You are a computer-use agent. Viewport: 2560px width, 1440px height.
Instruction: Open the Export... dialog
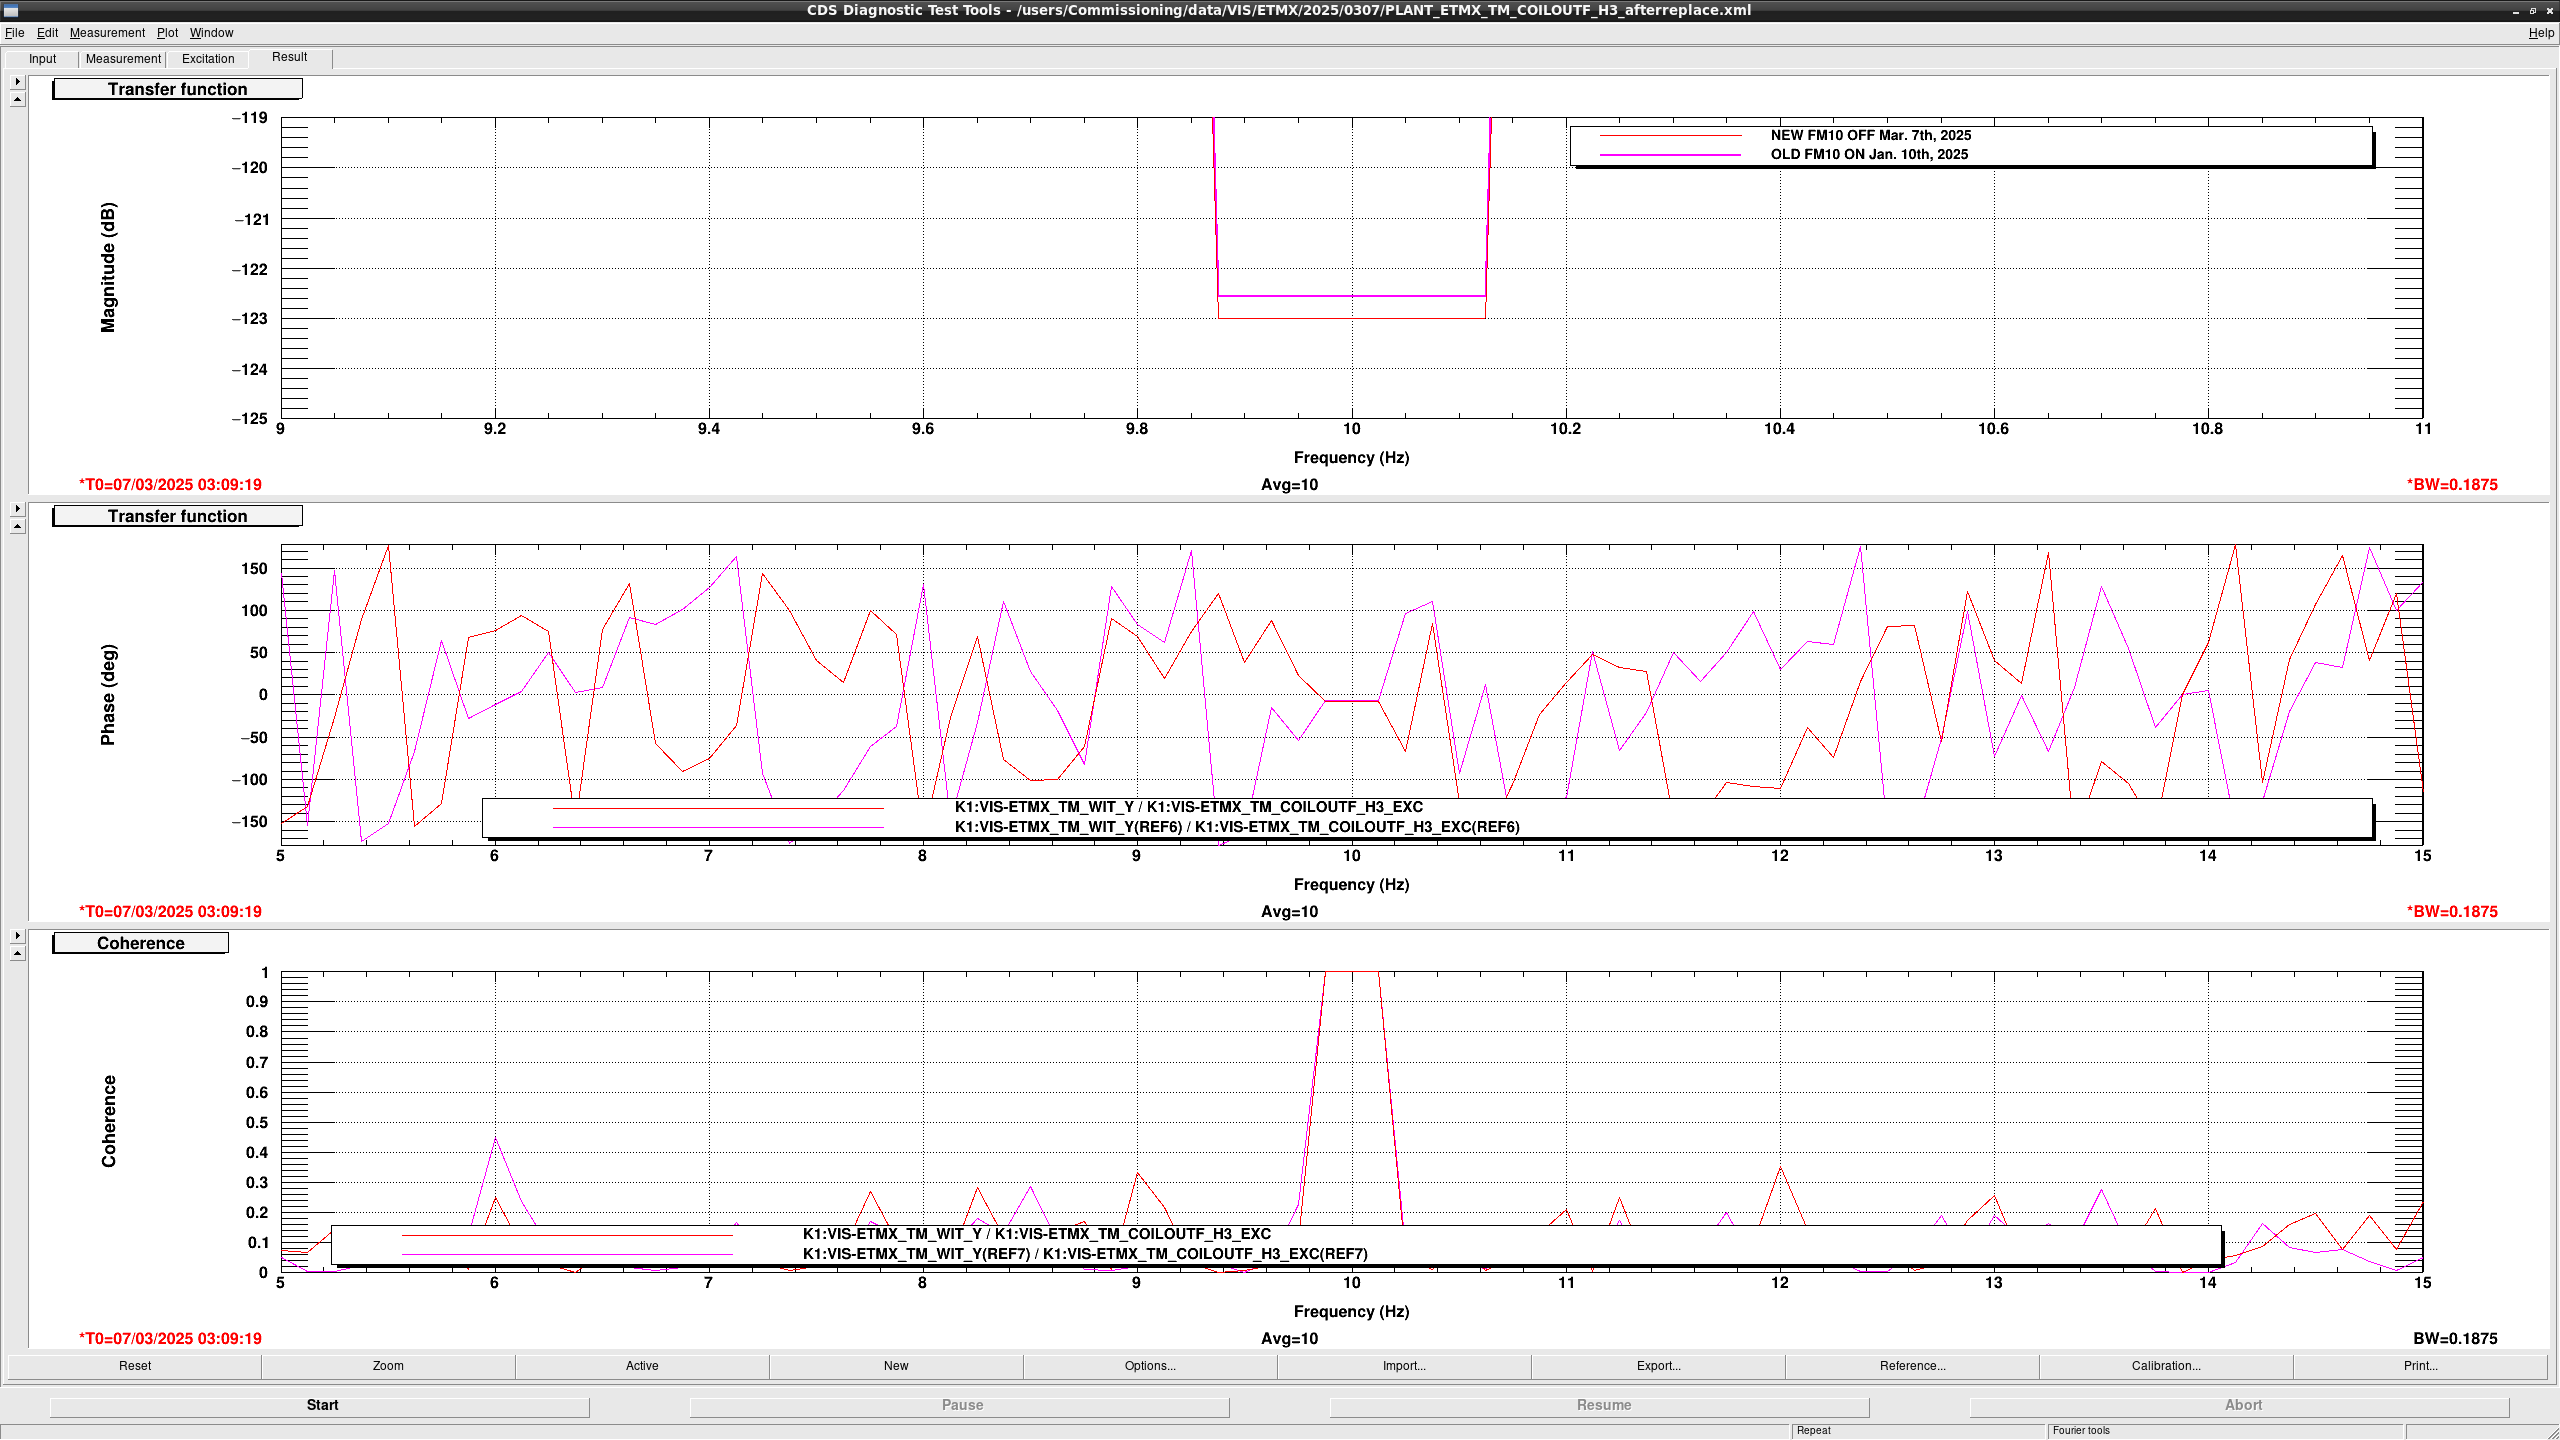[x=1658, y=1366]
